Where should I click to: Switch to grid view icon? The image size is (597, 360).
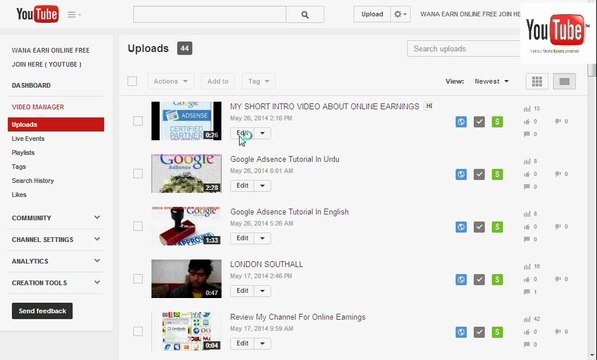(537, 81)
